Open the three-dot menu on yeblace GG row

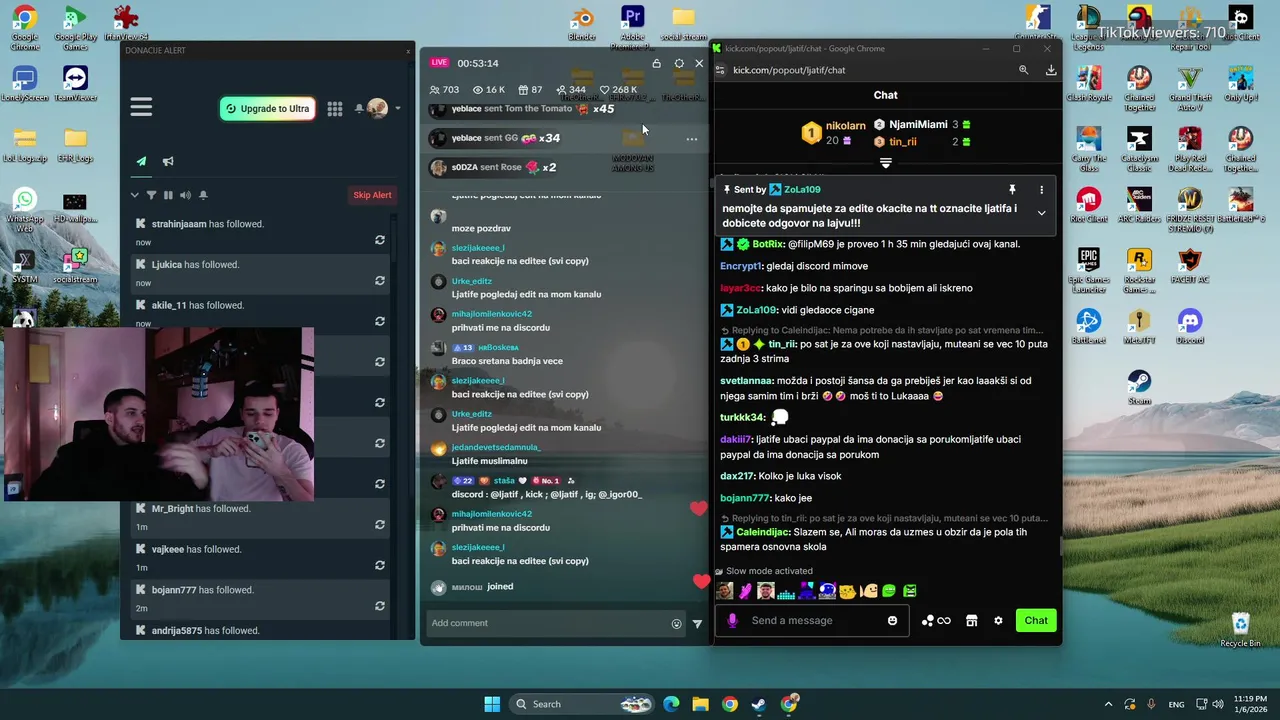coord(691,139)
